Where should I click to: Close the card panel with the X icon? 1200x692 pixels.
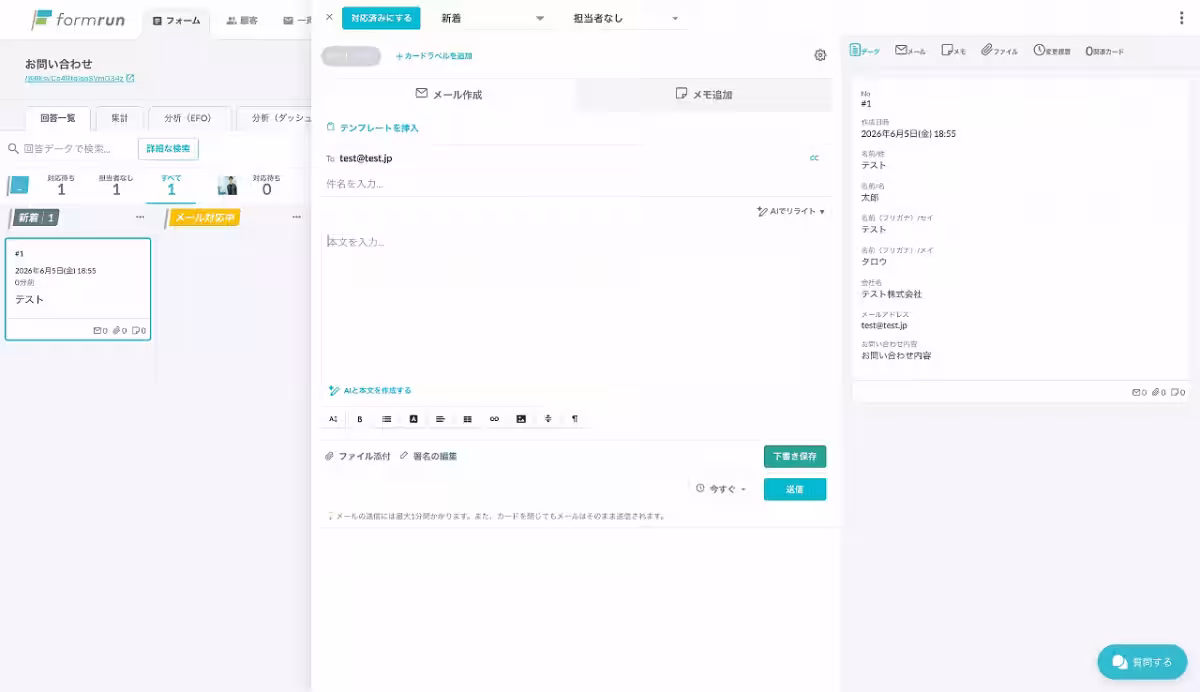click(x=329, y=17)
